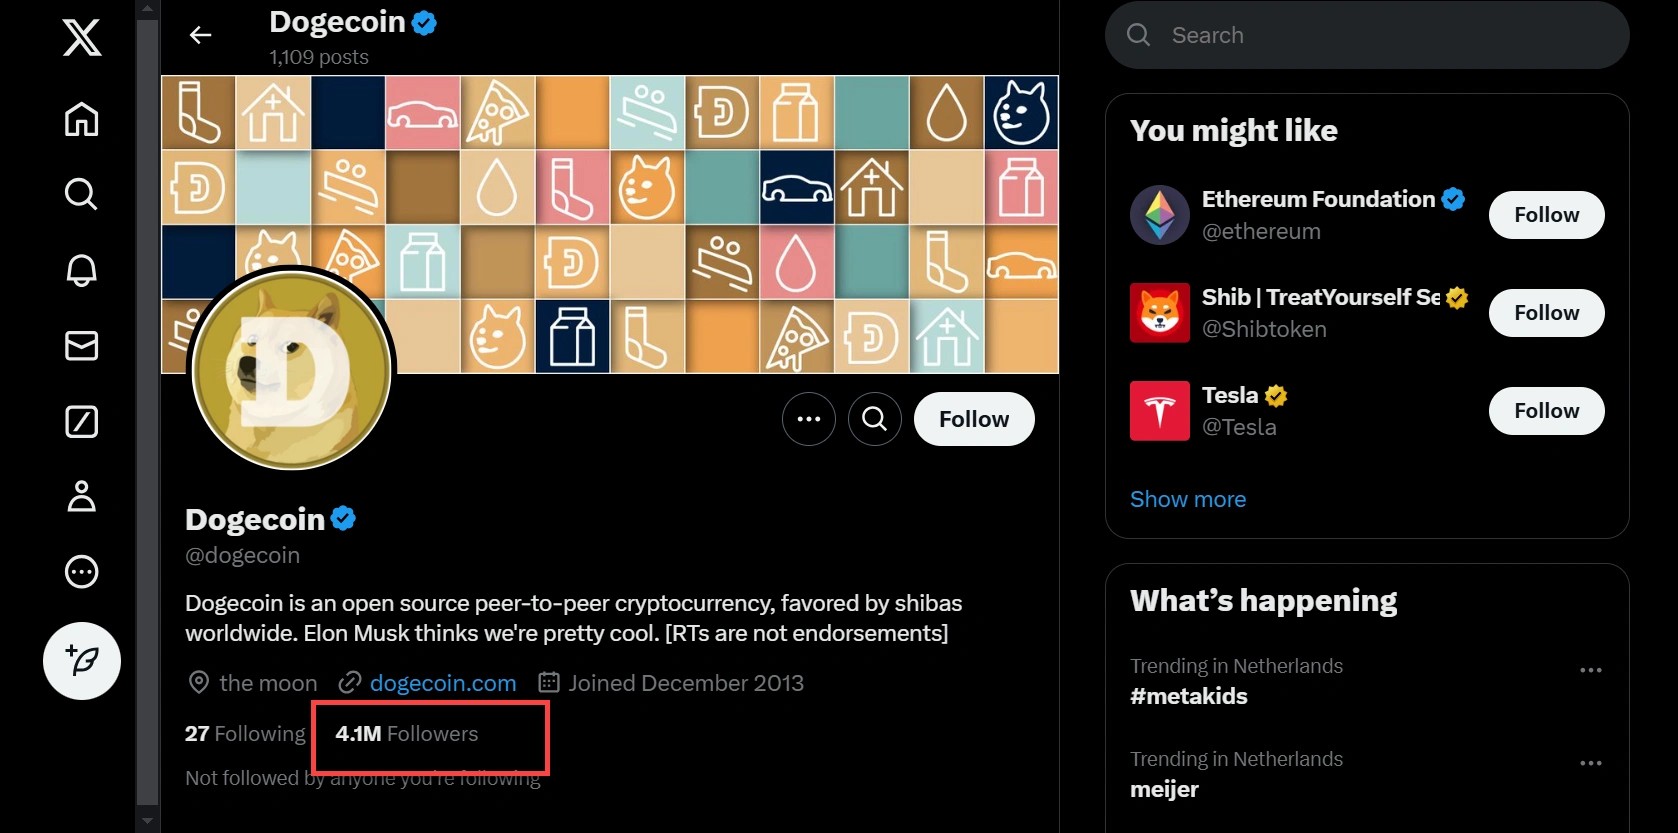The width and height of the screenshot is (1678, 833).
Task: Open the Explore search icon in sidebar
Action: [82, 194]
